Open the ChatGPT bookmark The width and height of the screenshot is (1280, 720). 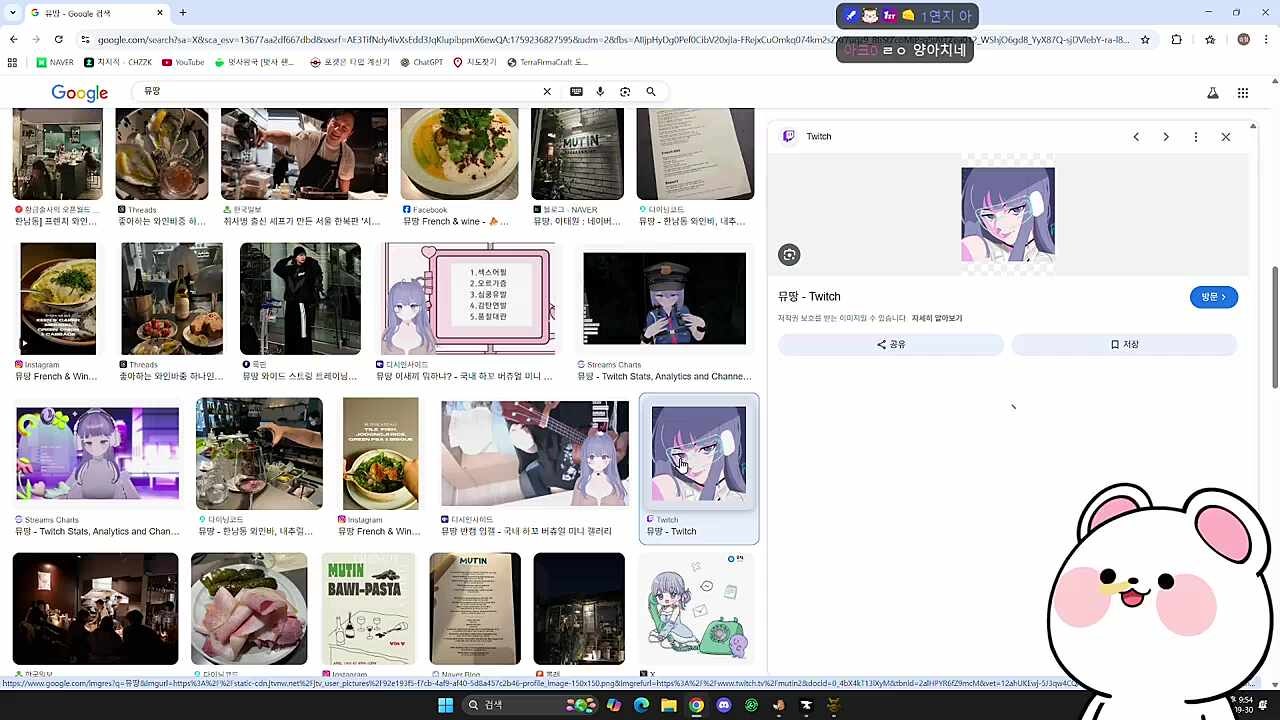tap(421, 62)
